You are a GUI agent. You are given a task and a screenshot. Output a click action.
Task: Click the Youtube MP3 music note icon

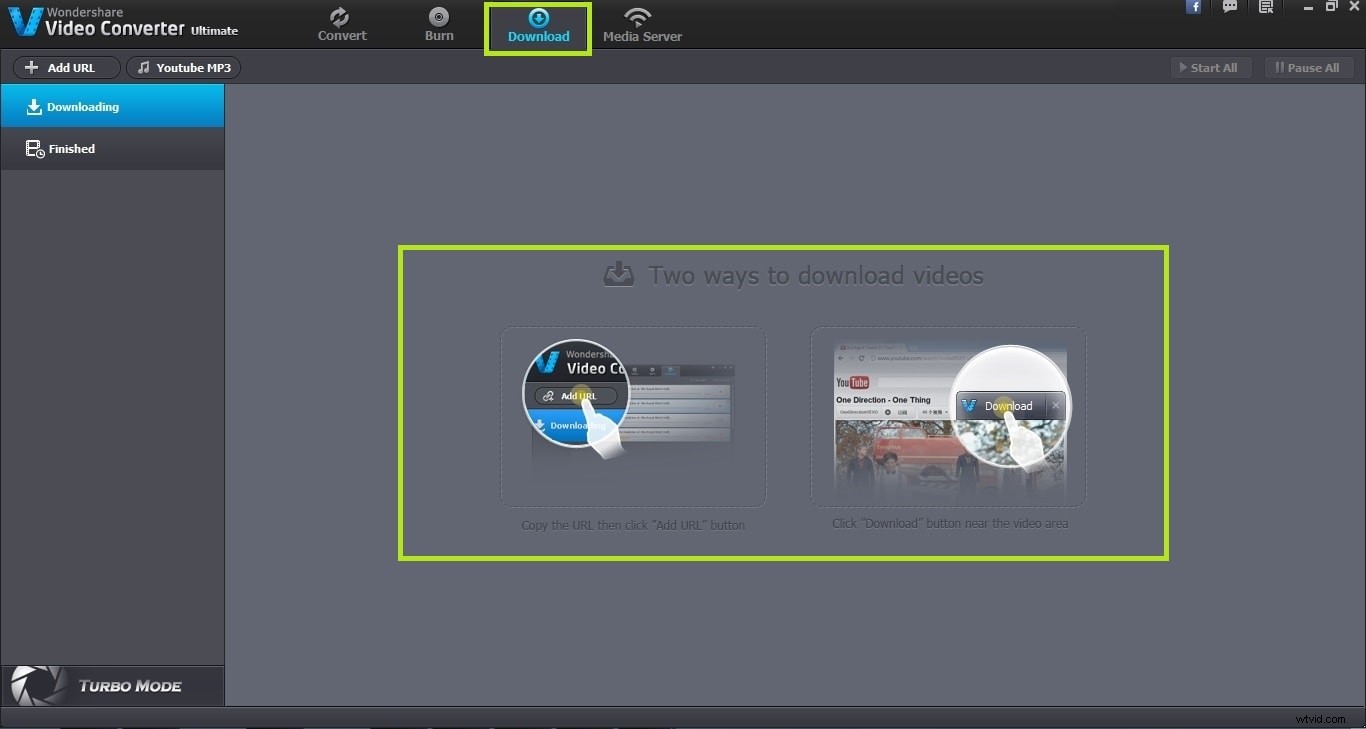click(x=143, y=67)
